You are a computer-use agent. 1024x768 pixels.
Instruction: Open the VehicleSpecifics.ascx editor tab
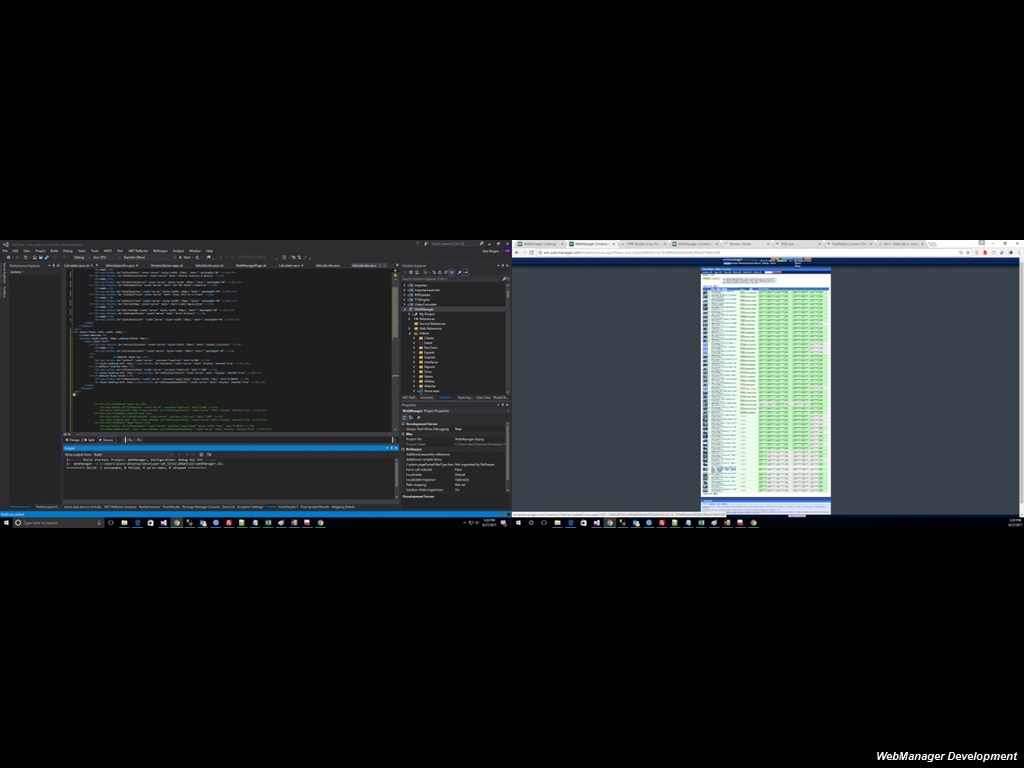tap(121, 265)
